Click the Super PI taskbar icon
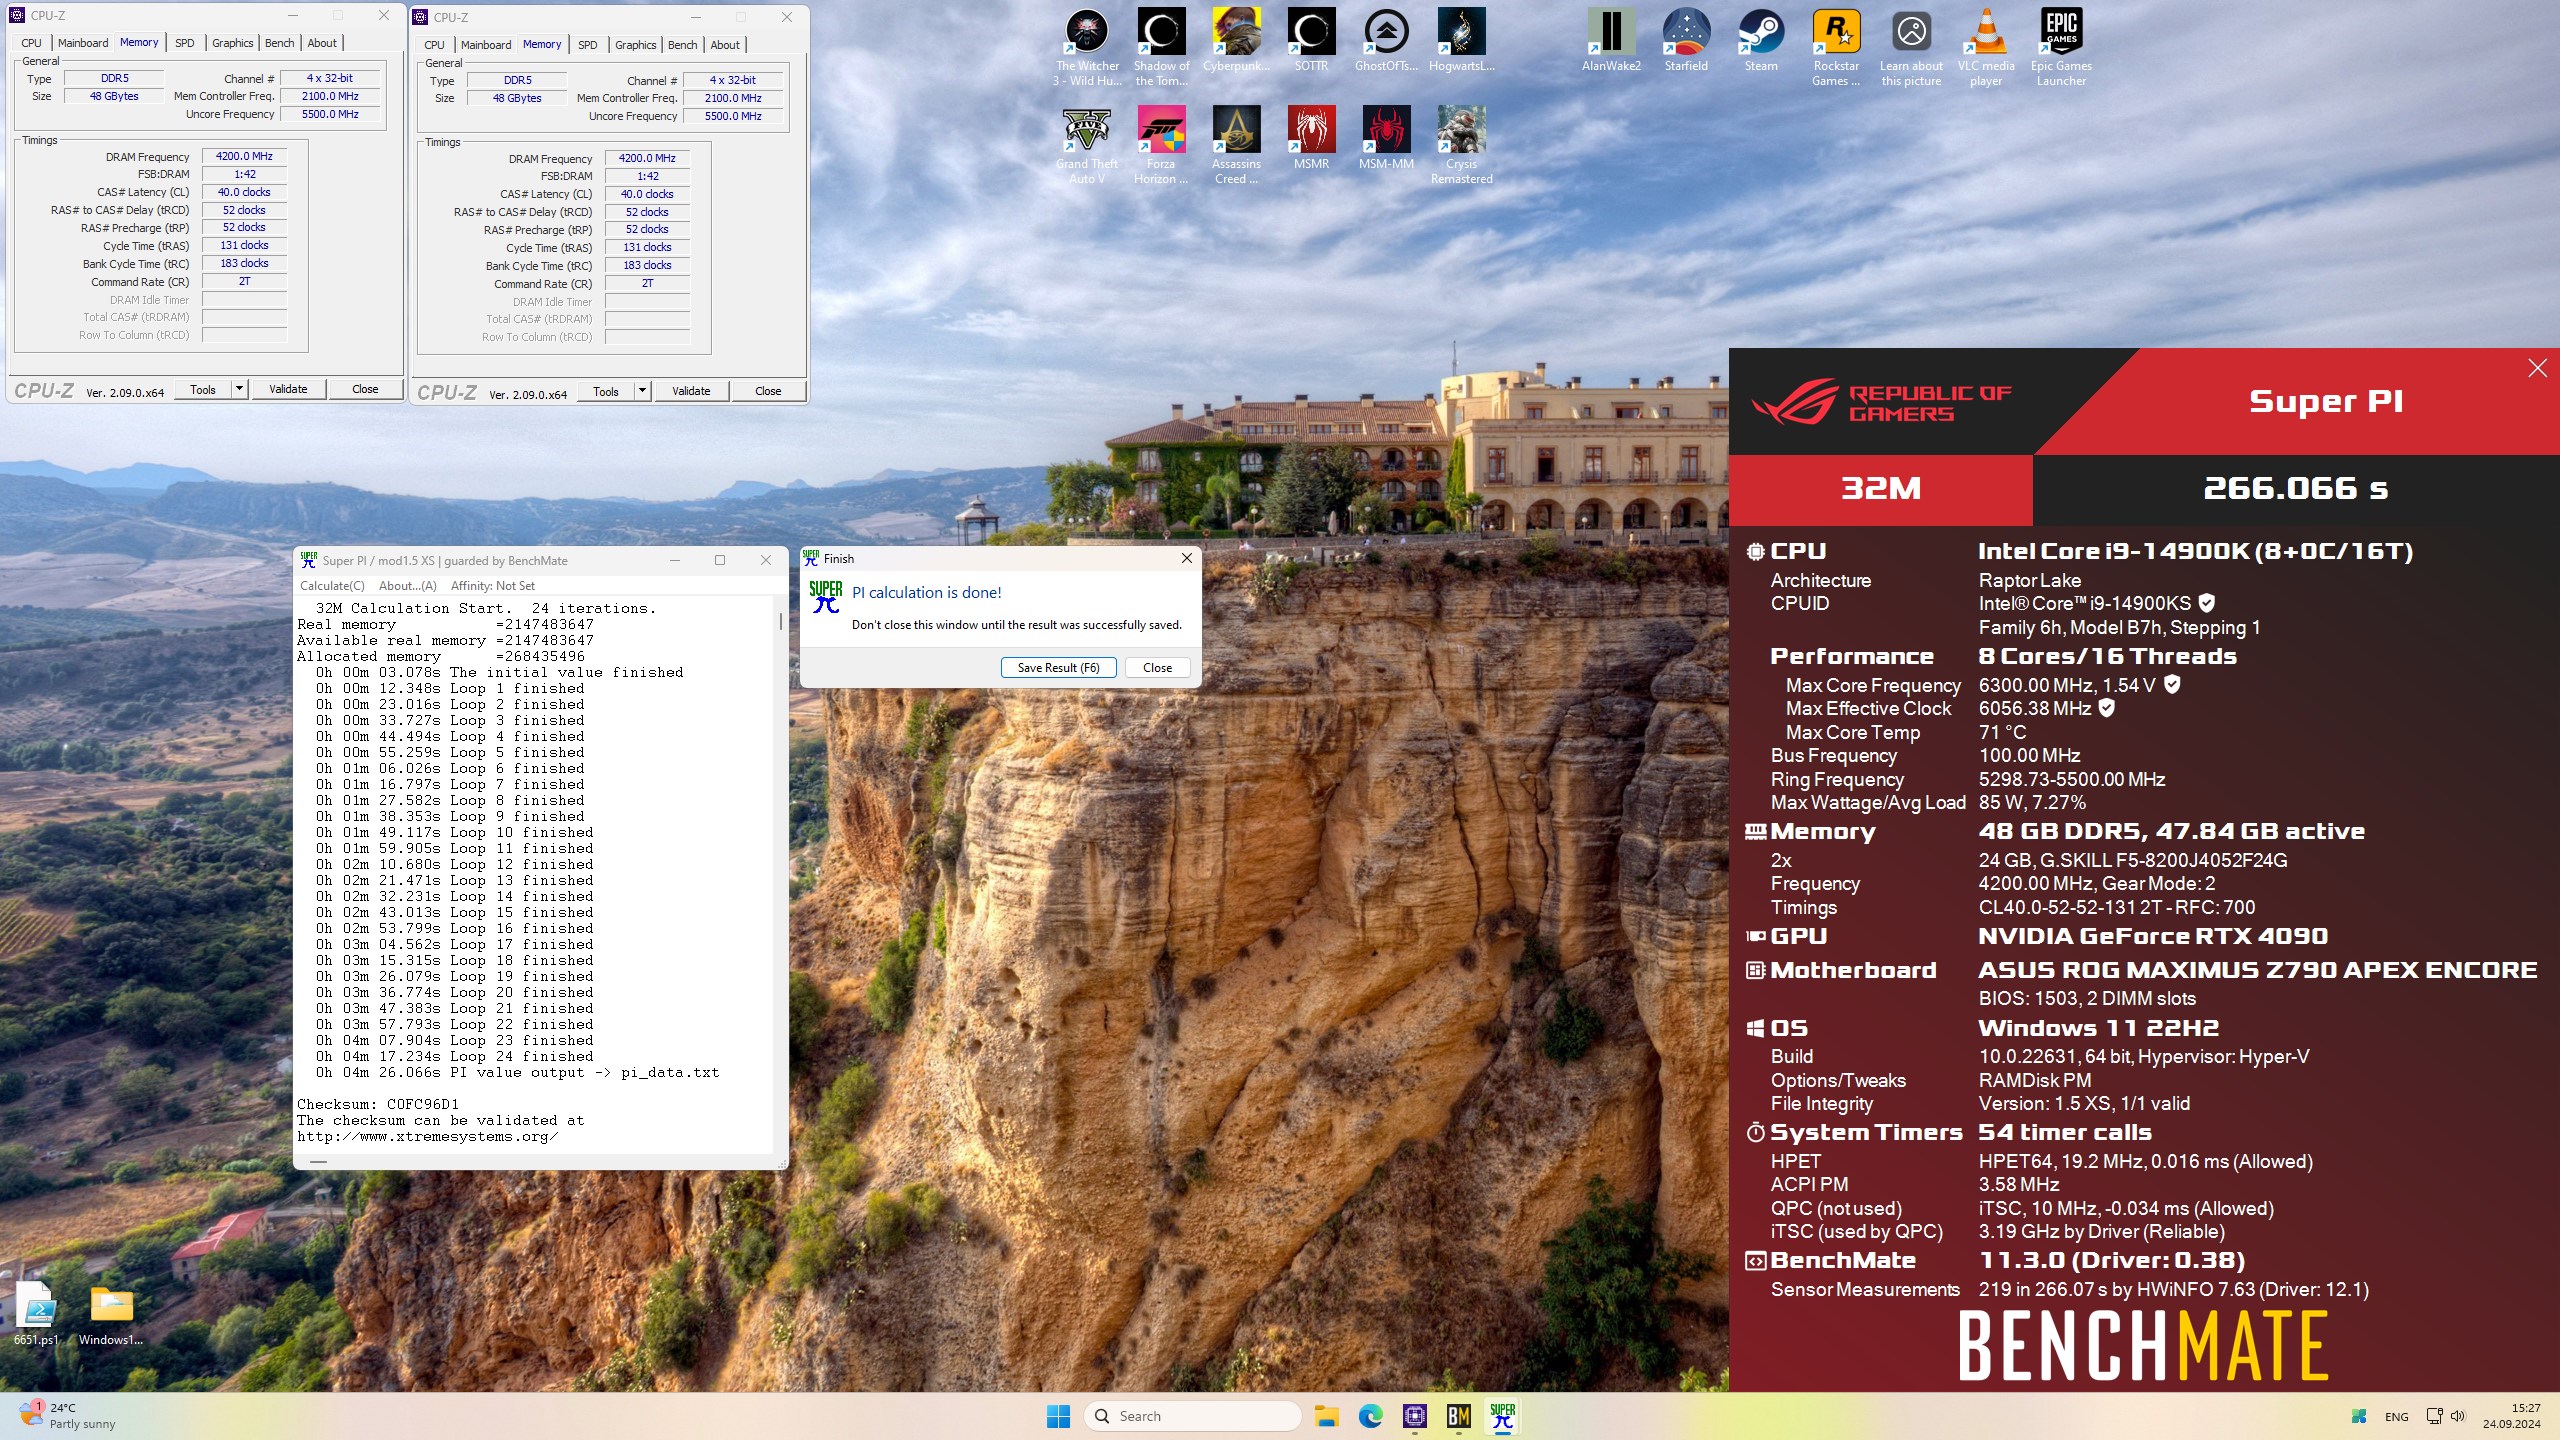The height and width of the screenshot is (1440, 2560). 1502,1416
